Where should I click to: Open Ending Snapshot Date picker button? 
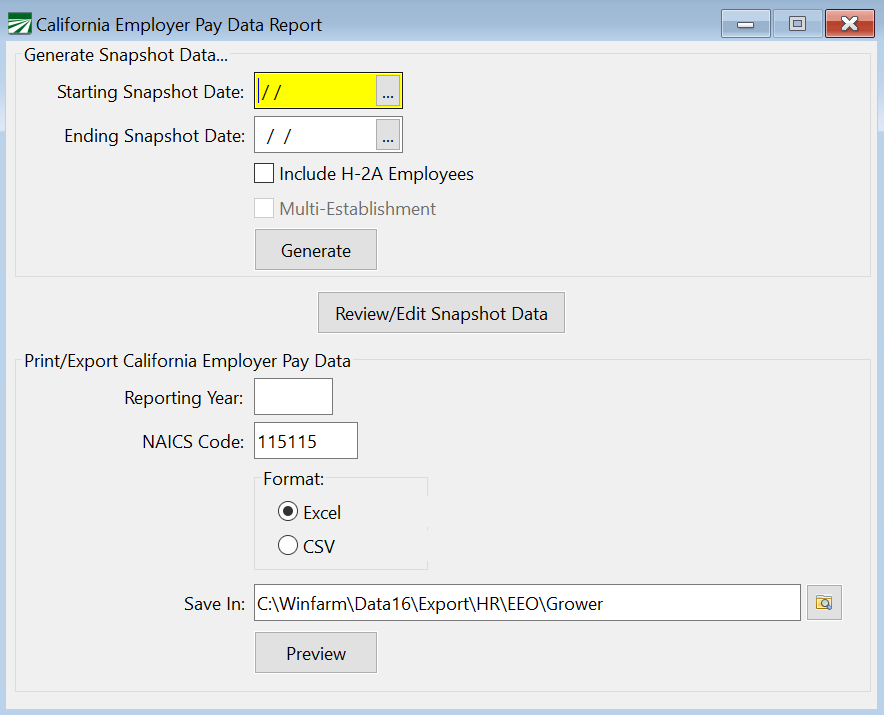[388, 136]
